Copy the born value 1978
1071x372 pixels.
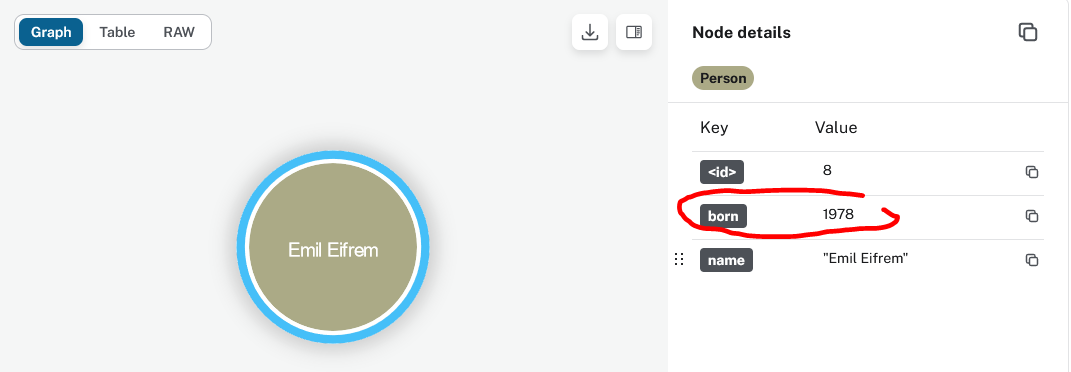[x=1032, y=216]
